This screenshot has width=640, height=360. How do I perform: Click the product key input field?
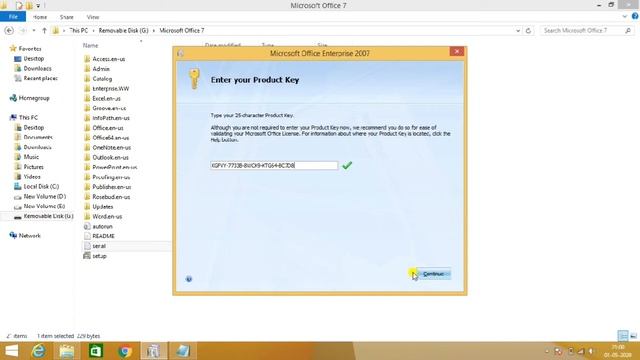pyautogui.click(x=274, y=165)
